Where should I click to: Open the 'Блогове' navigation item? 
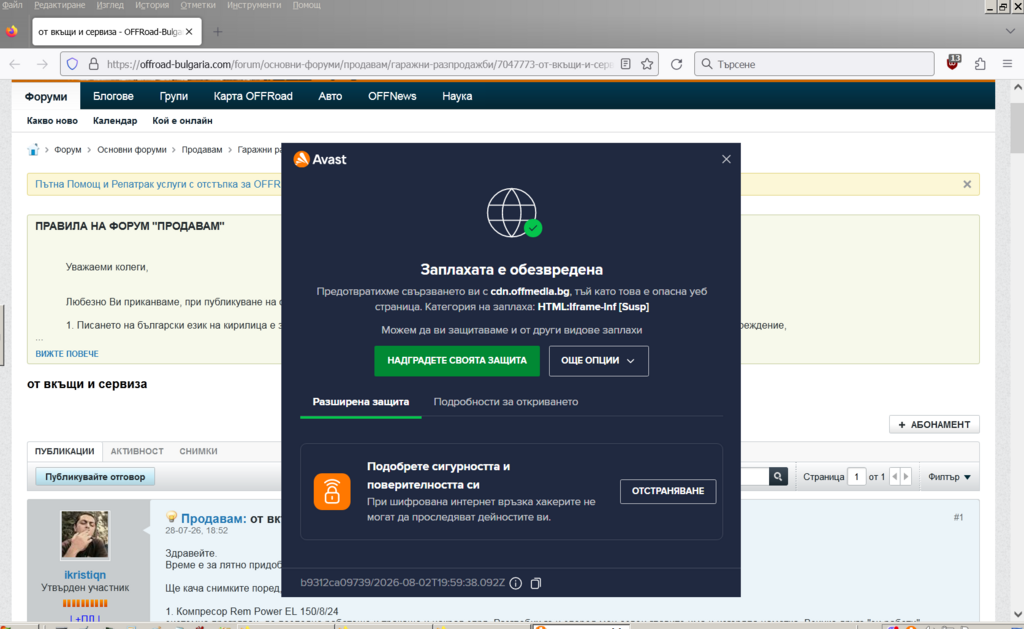click(113, 96)
